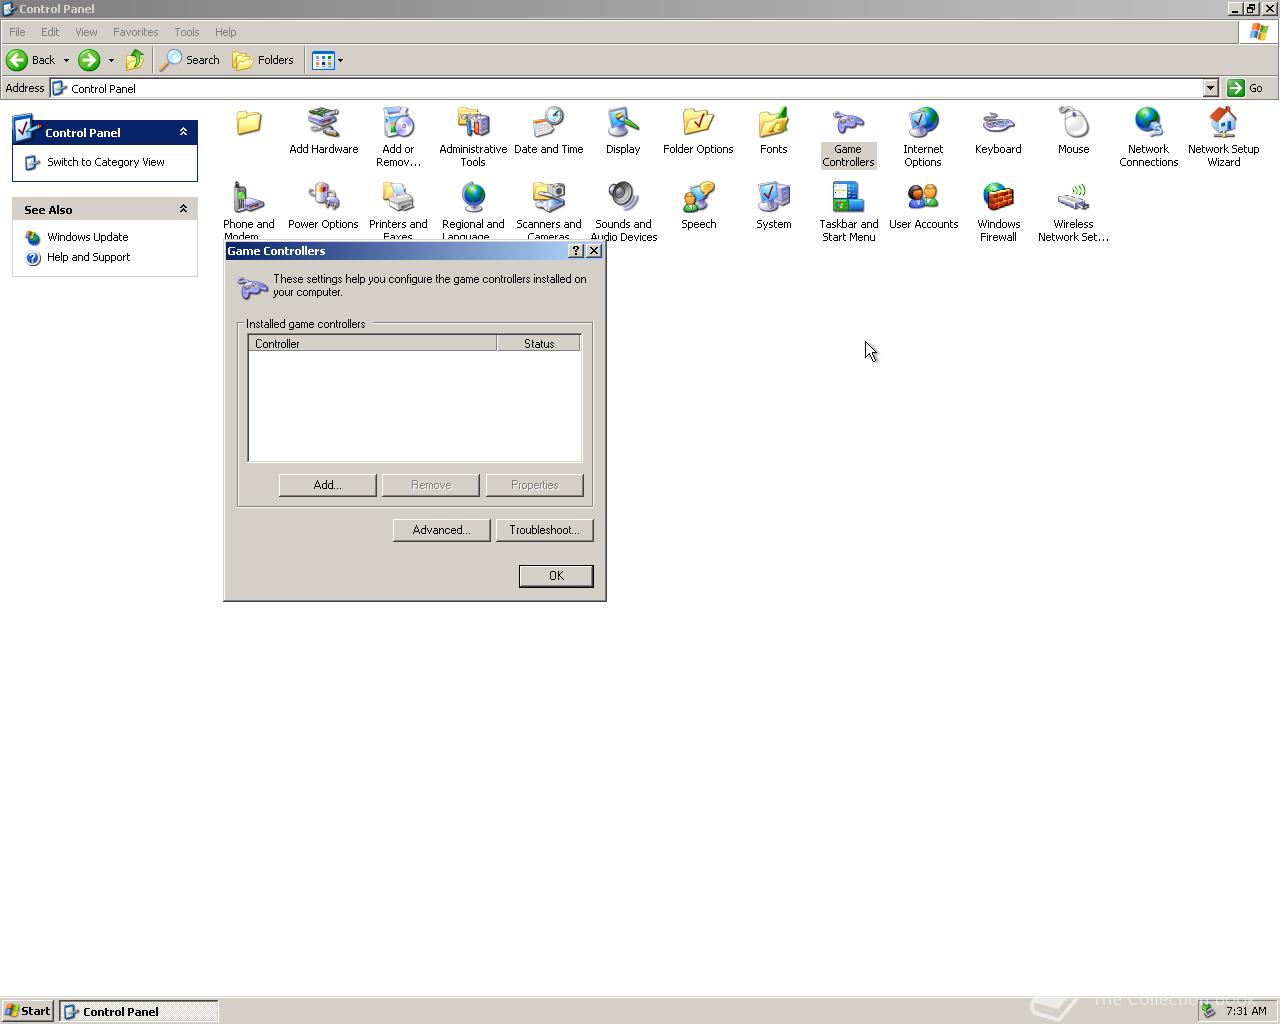
Task: Go up one folder level
Action: coord(135,60)
